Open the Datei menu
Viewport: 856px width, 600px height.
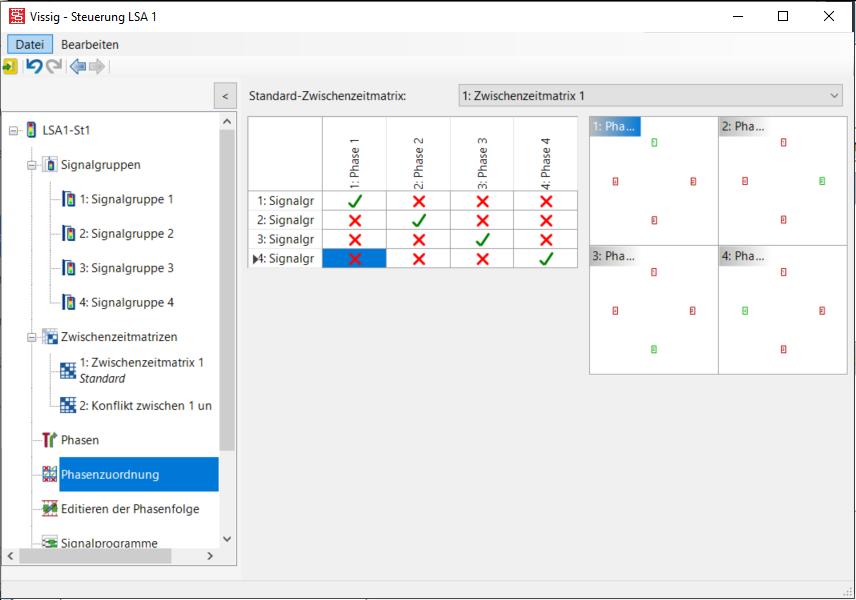(29, 44)
